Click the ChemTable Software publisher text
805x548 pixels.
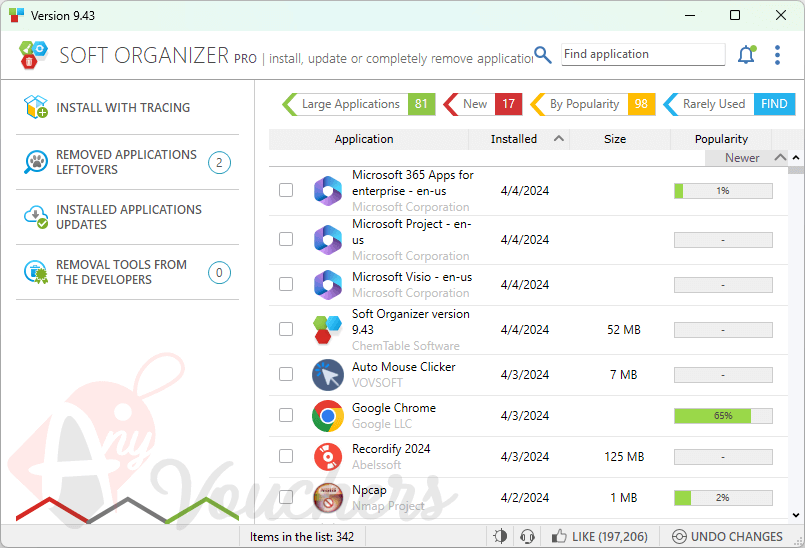pos(406,346)
